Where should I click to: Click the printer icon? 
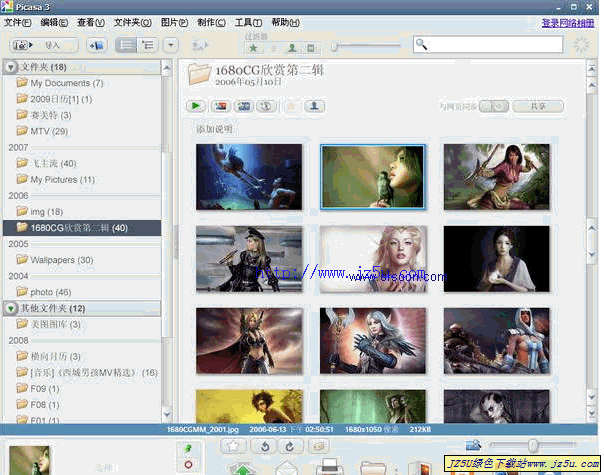pos(330,466)
